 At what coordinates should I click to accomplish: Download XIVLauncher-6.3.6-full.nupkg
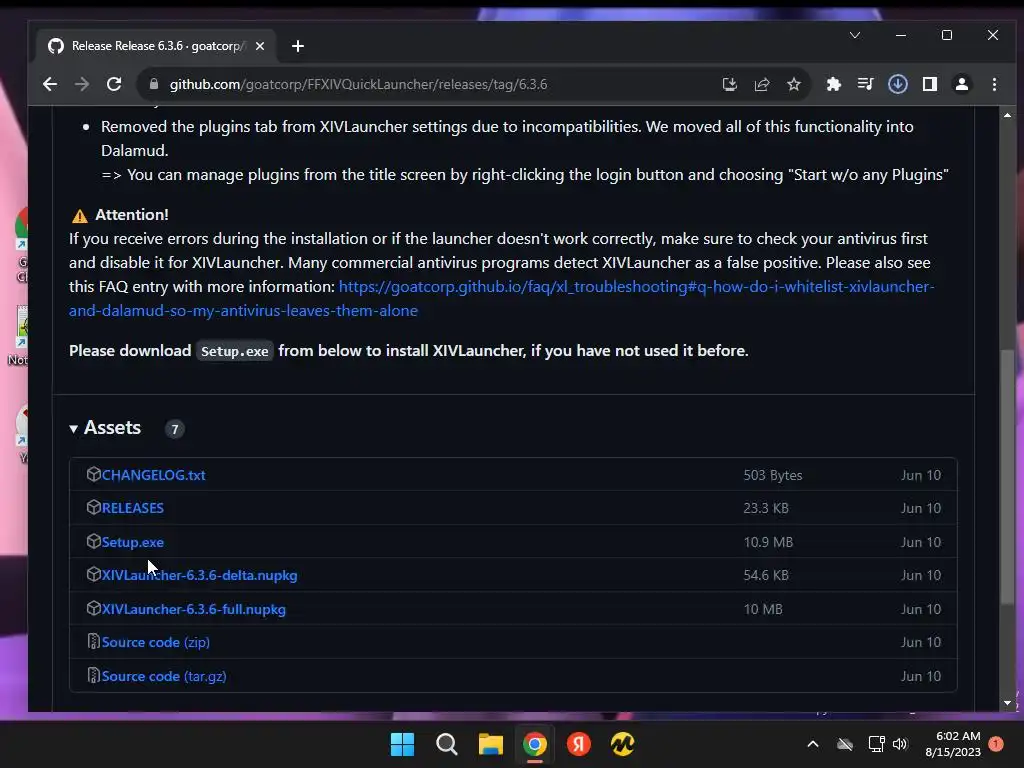(193, 609)
